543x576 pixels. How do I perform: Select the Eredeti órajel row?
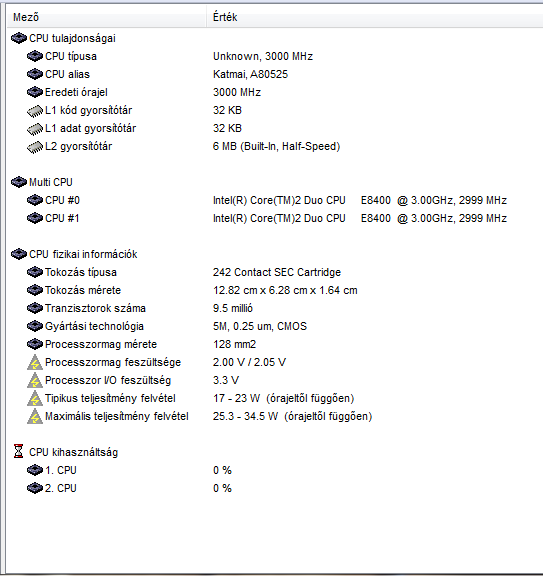point(275,92)
